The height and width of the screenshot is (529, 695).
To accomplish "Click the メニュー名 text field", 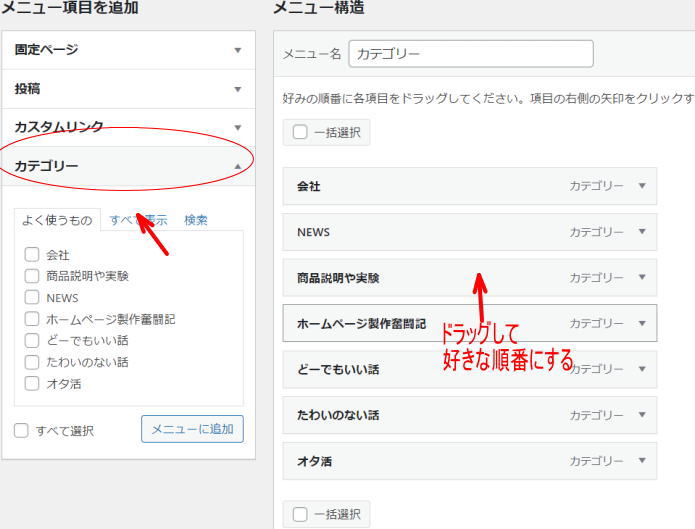I will pos(470,54).
